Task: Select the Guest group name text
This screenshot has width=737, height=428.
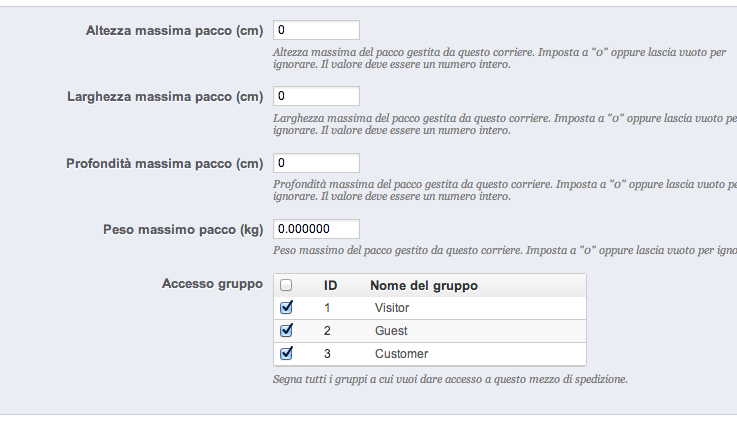Action: pos(391,331)
